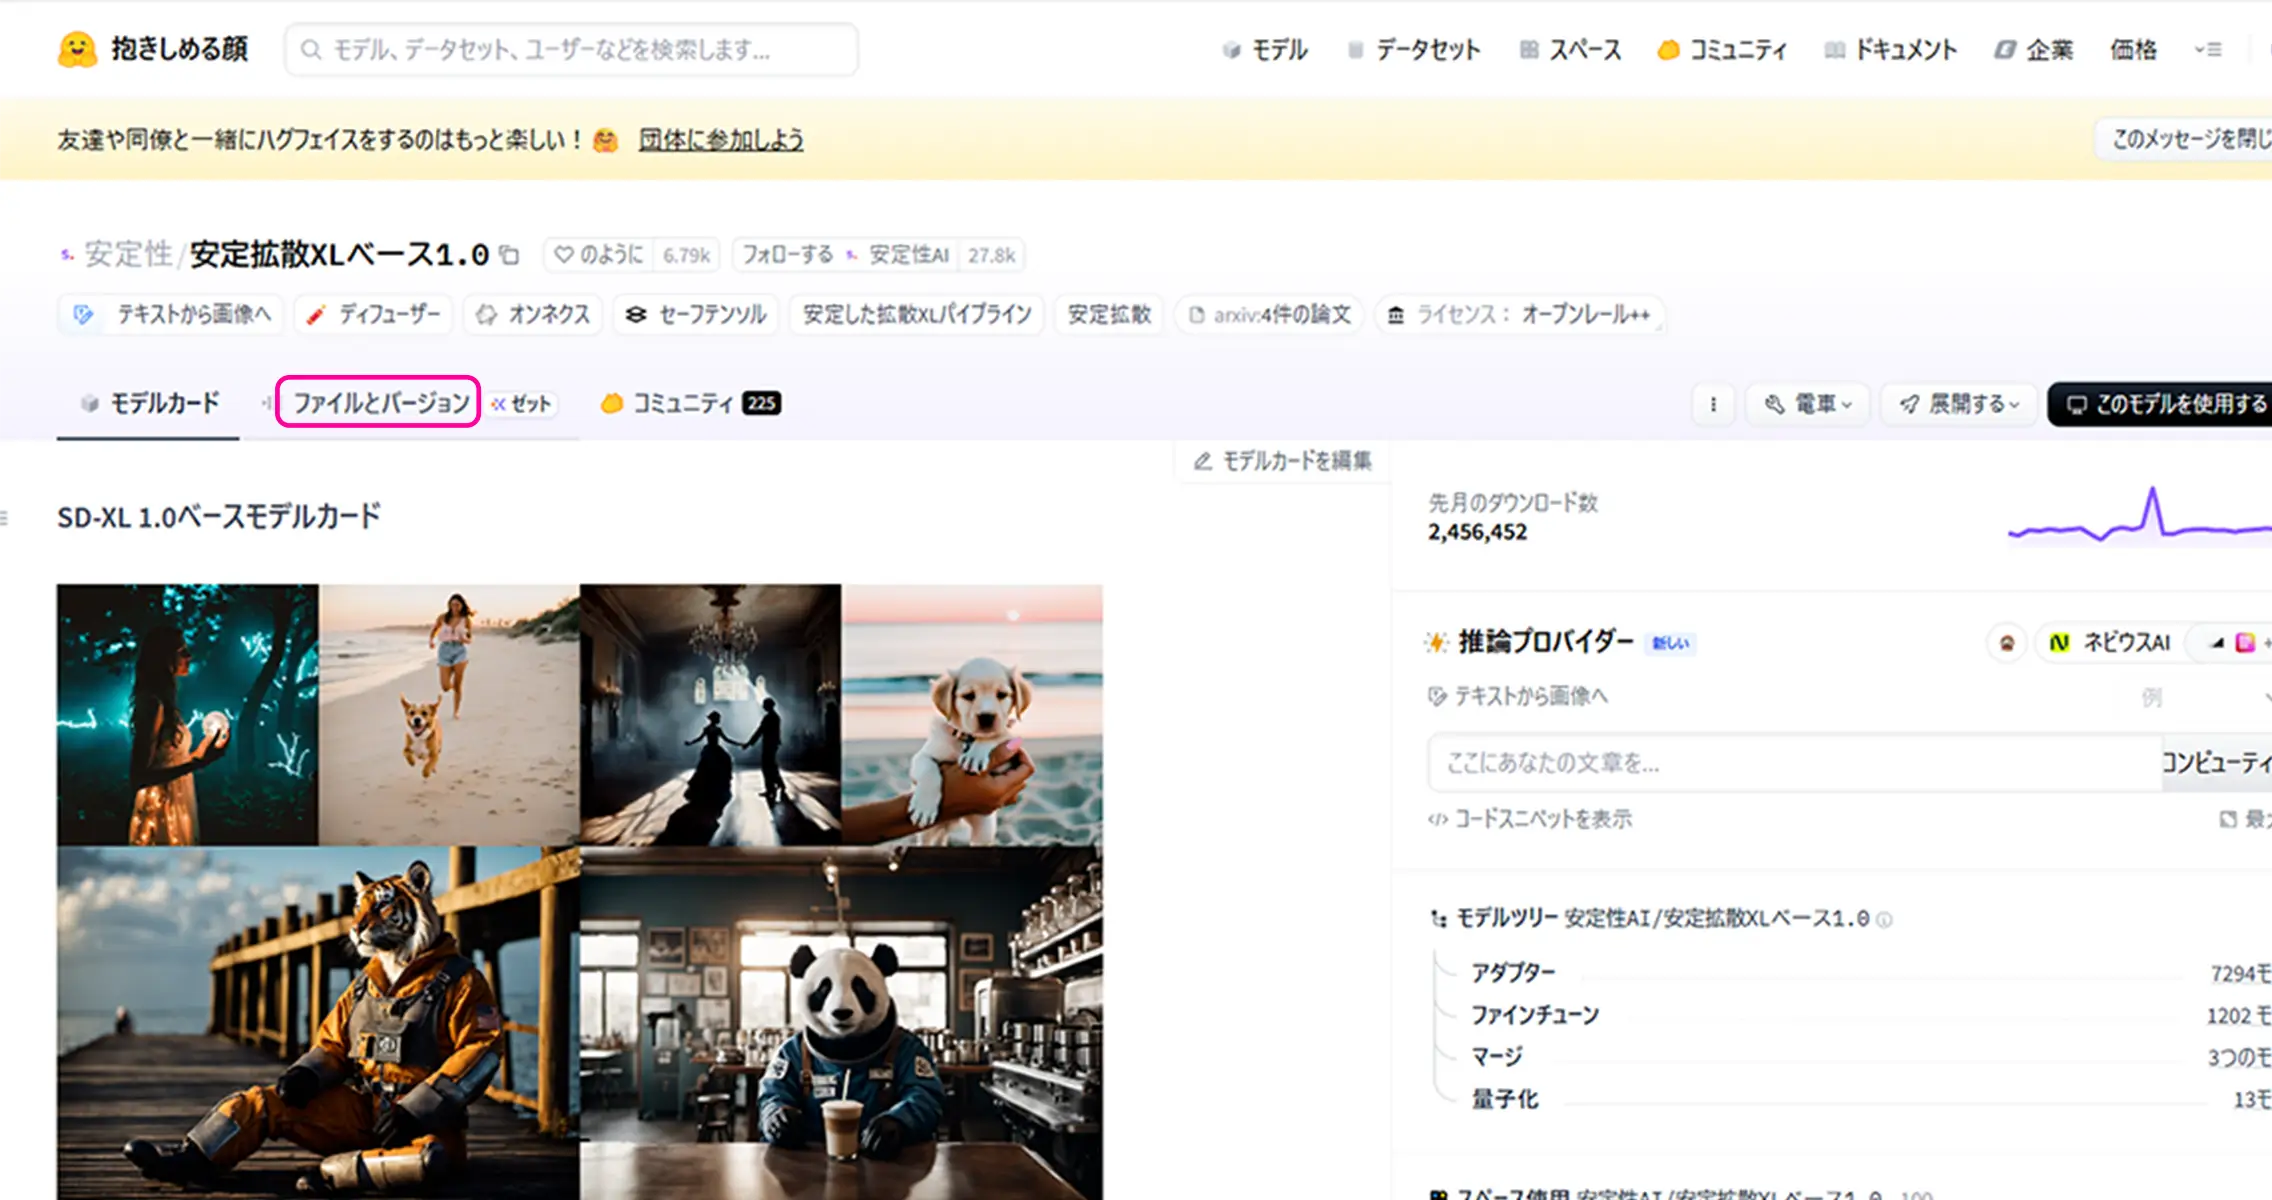
Task: Click info icon beside モデルツリー title
Action: tap(1884, 920)
